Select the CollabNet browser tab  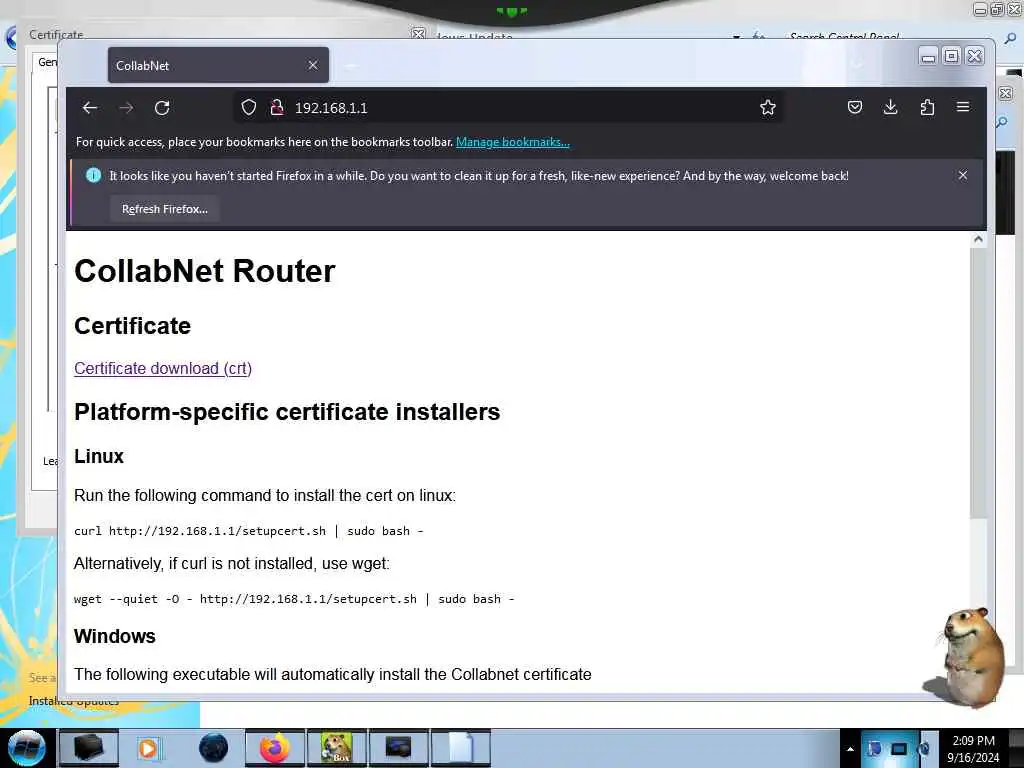tap(218, 65)
